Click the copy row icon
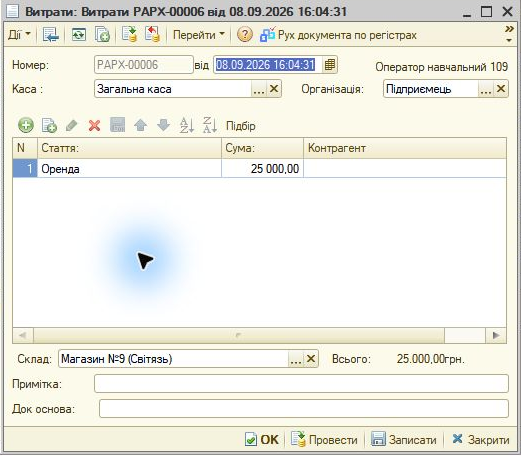 [x=49, y=125]
